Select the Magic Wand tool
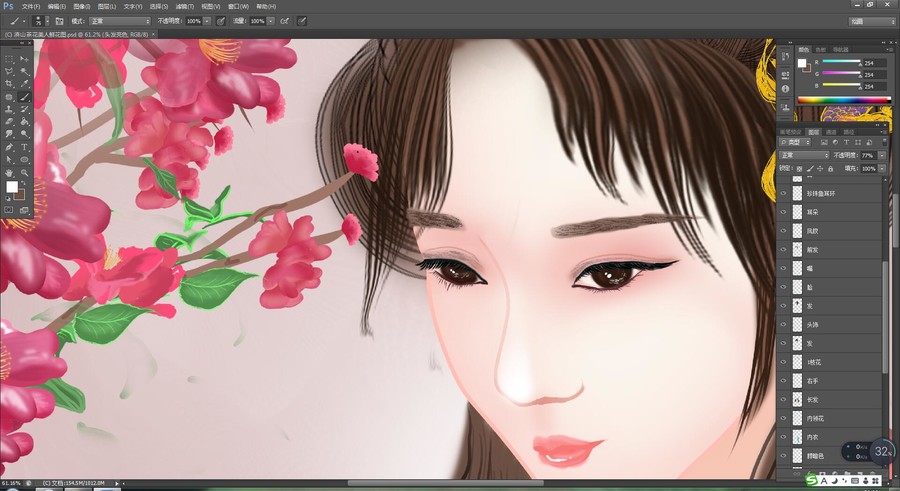The image size is (900, 491). click(x=24, y=72)
